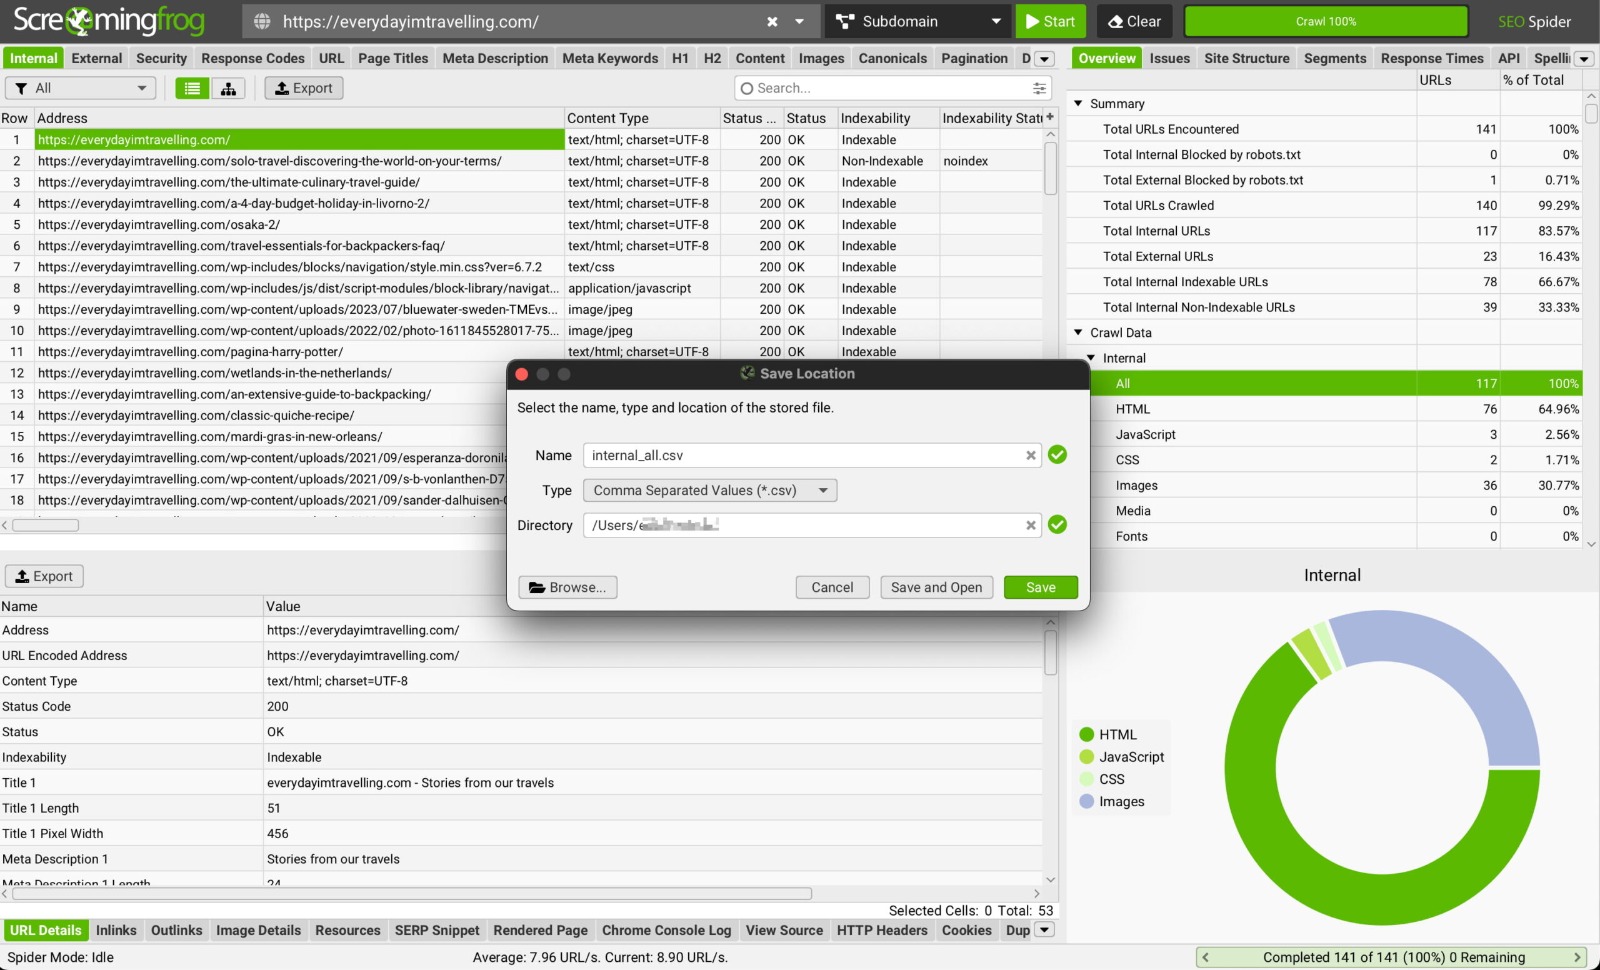Image resolution: width=1600 pixels, height=970 pixels.
Task: Click the Browse folder button
Action: 567,588
